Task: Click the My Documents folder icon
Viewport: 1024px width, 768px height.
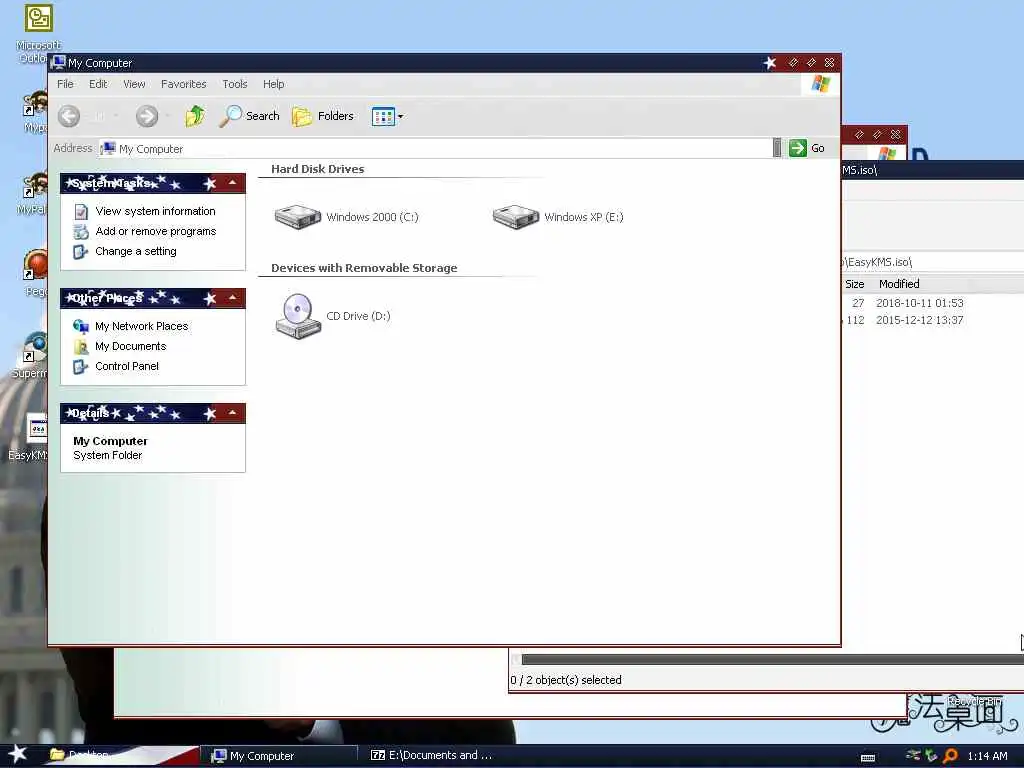Action: point(81,347)
